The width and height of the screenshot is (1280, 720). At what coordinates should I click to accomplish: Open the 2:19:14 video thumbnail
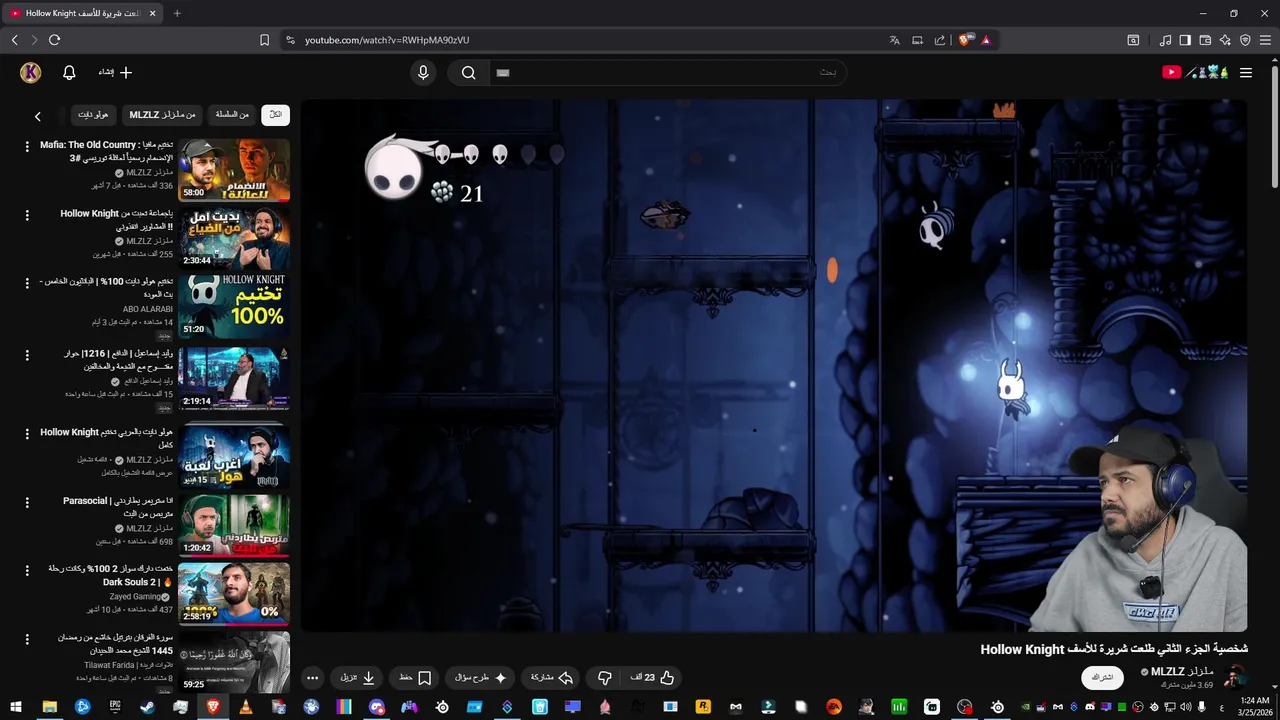coord(234,378)
